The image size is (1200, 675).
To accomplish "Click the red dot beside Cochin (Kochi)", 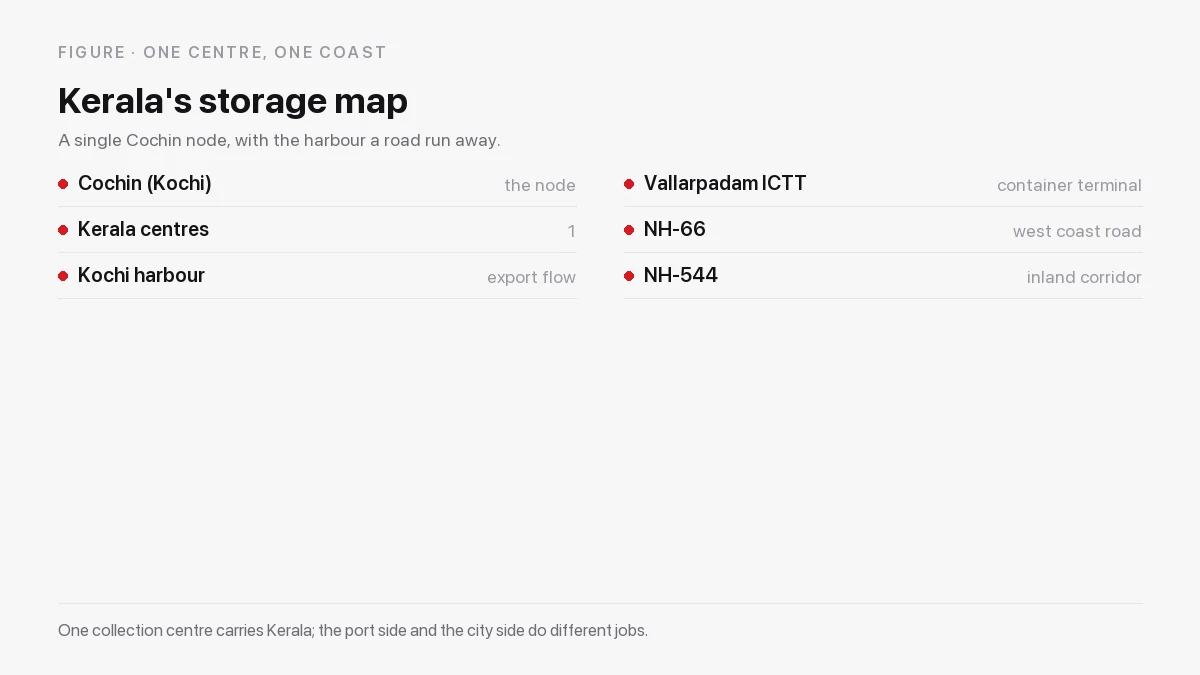I will pos(63,184).
